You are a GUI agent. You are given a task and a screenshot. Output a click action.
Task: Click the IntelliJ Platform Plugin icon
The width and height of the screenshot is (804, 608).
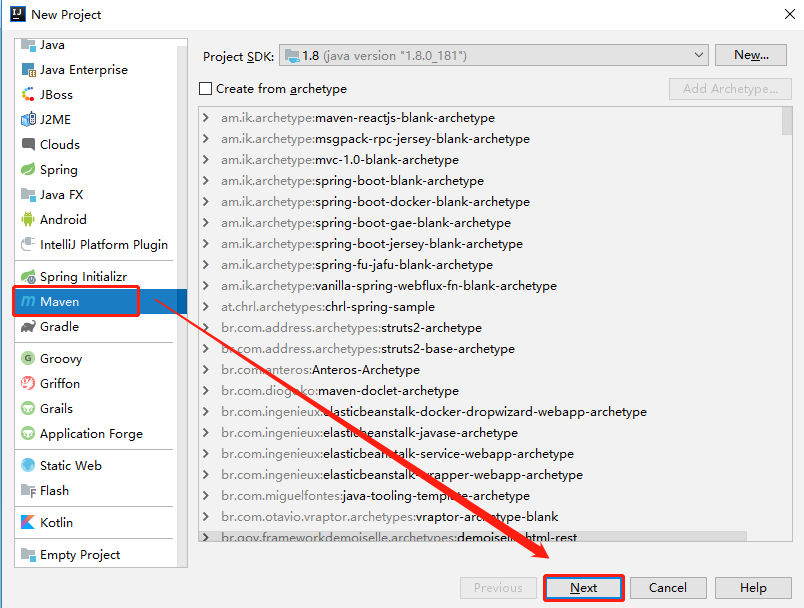click(x=28, y=244)
